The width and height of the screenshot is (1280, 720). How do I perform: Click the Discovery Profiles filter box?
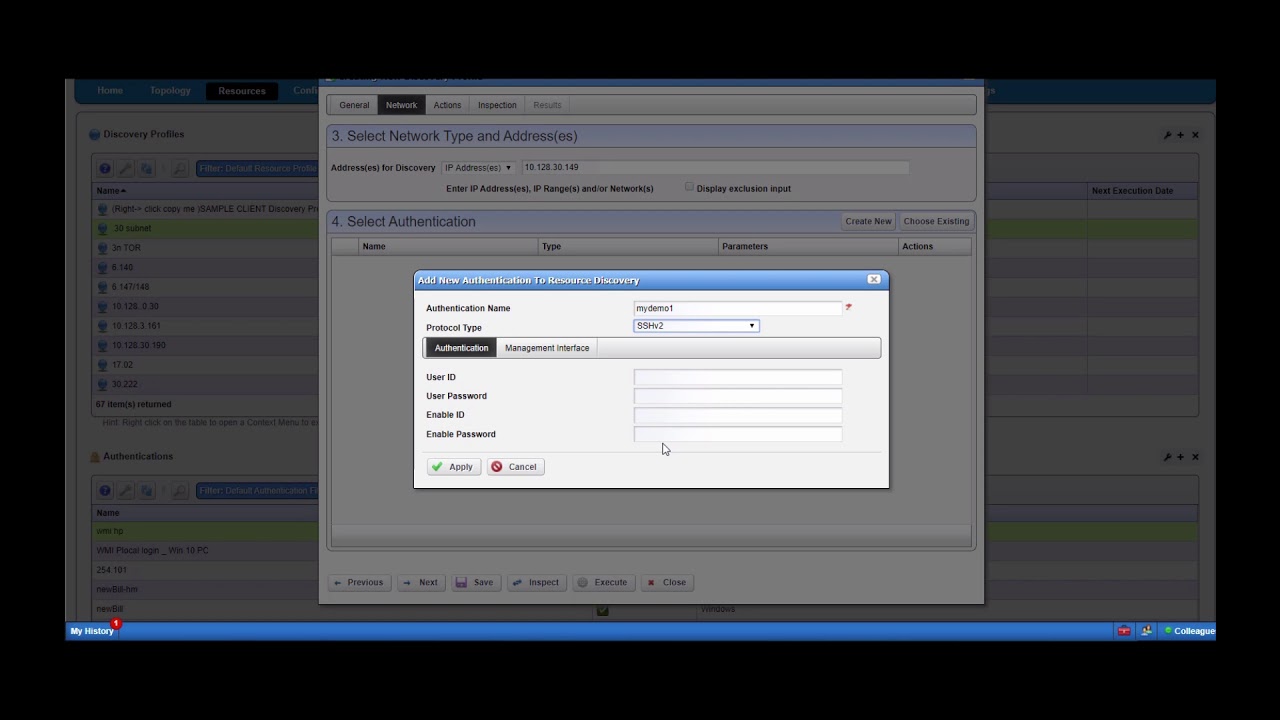[257, 169]
